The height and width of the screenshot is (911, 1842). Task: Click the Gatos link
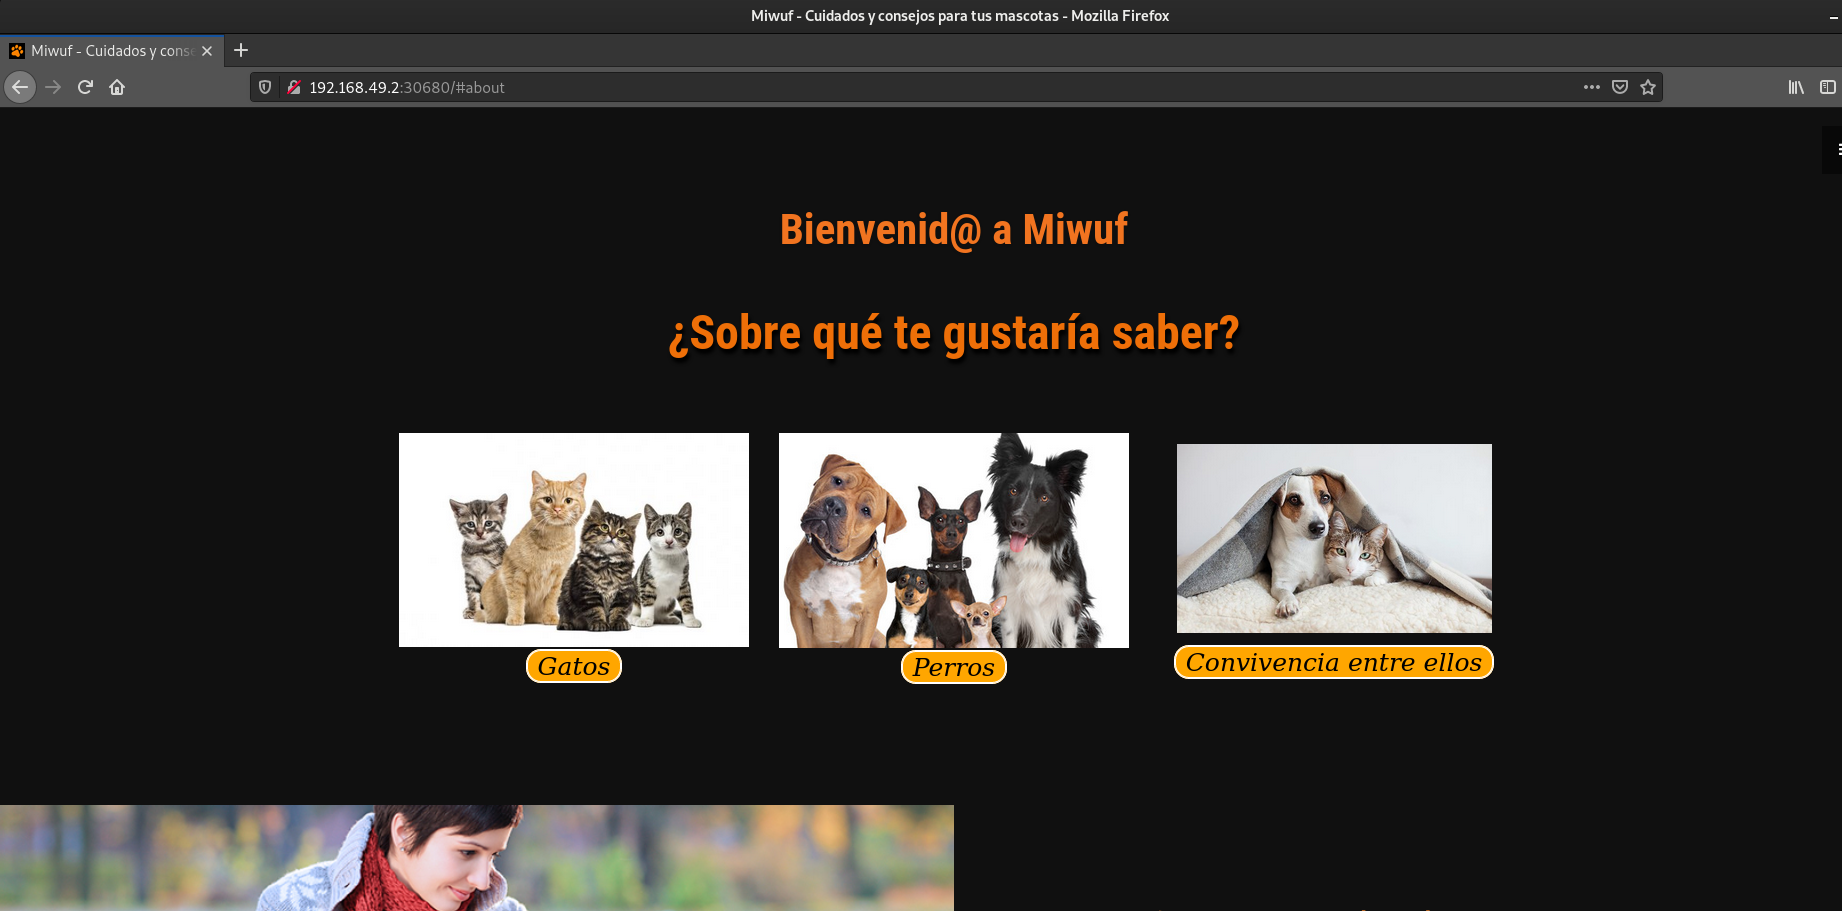[573, 665]
